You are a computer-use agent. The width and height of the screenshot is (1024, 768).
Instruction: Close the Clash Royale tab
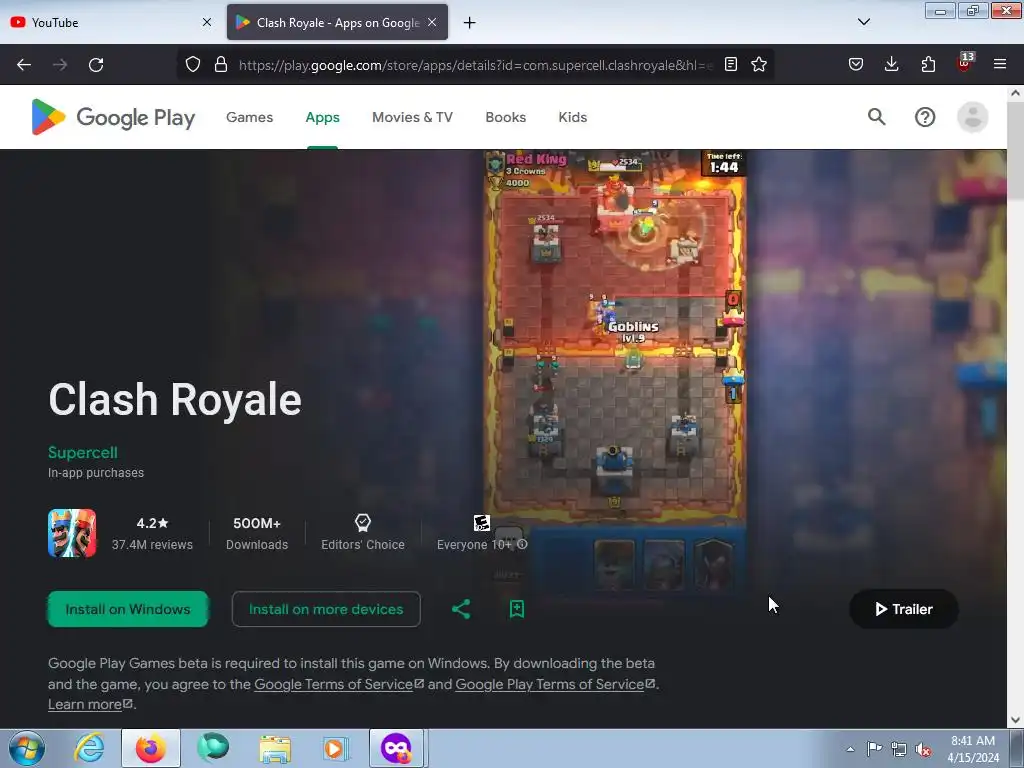pos(432,22)
